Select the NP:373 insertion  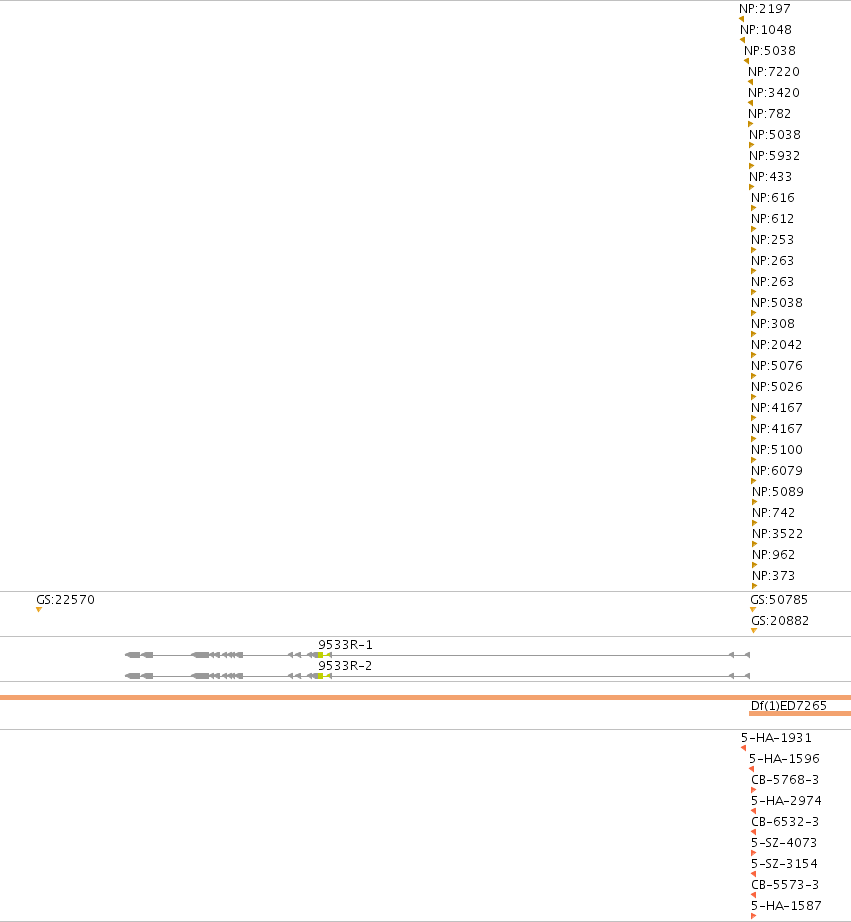click(774, 576)
